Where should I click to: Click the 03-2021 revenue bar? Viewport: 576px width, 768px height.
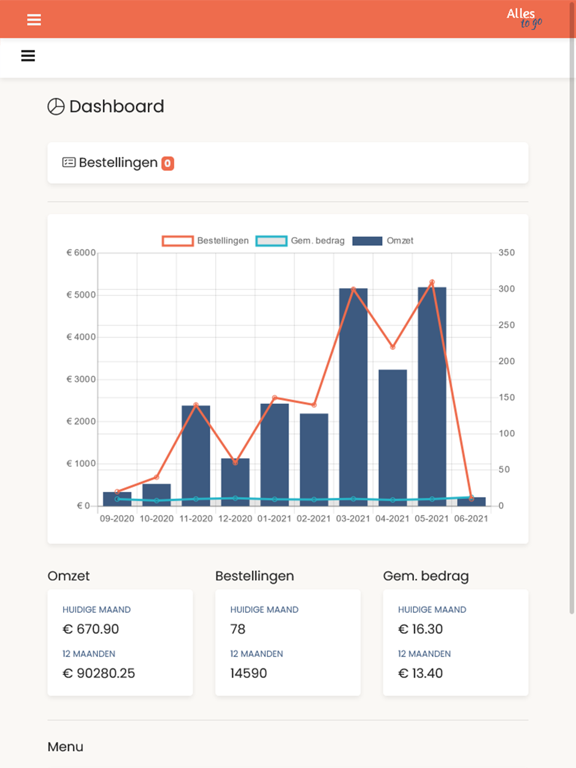(x=353, y=397)
